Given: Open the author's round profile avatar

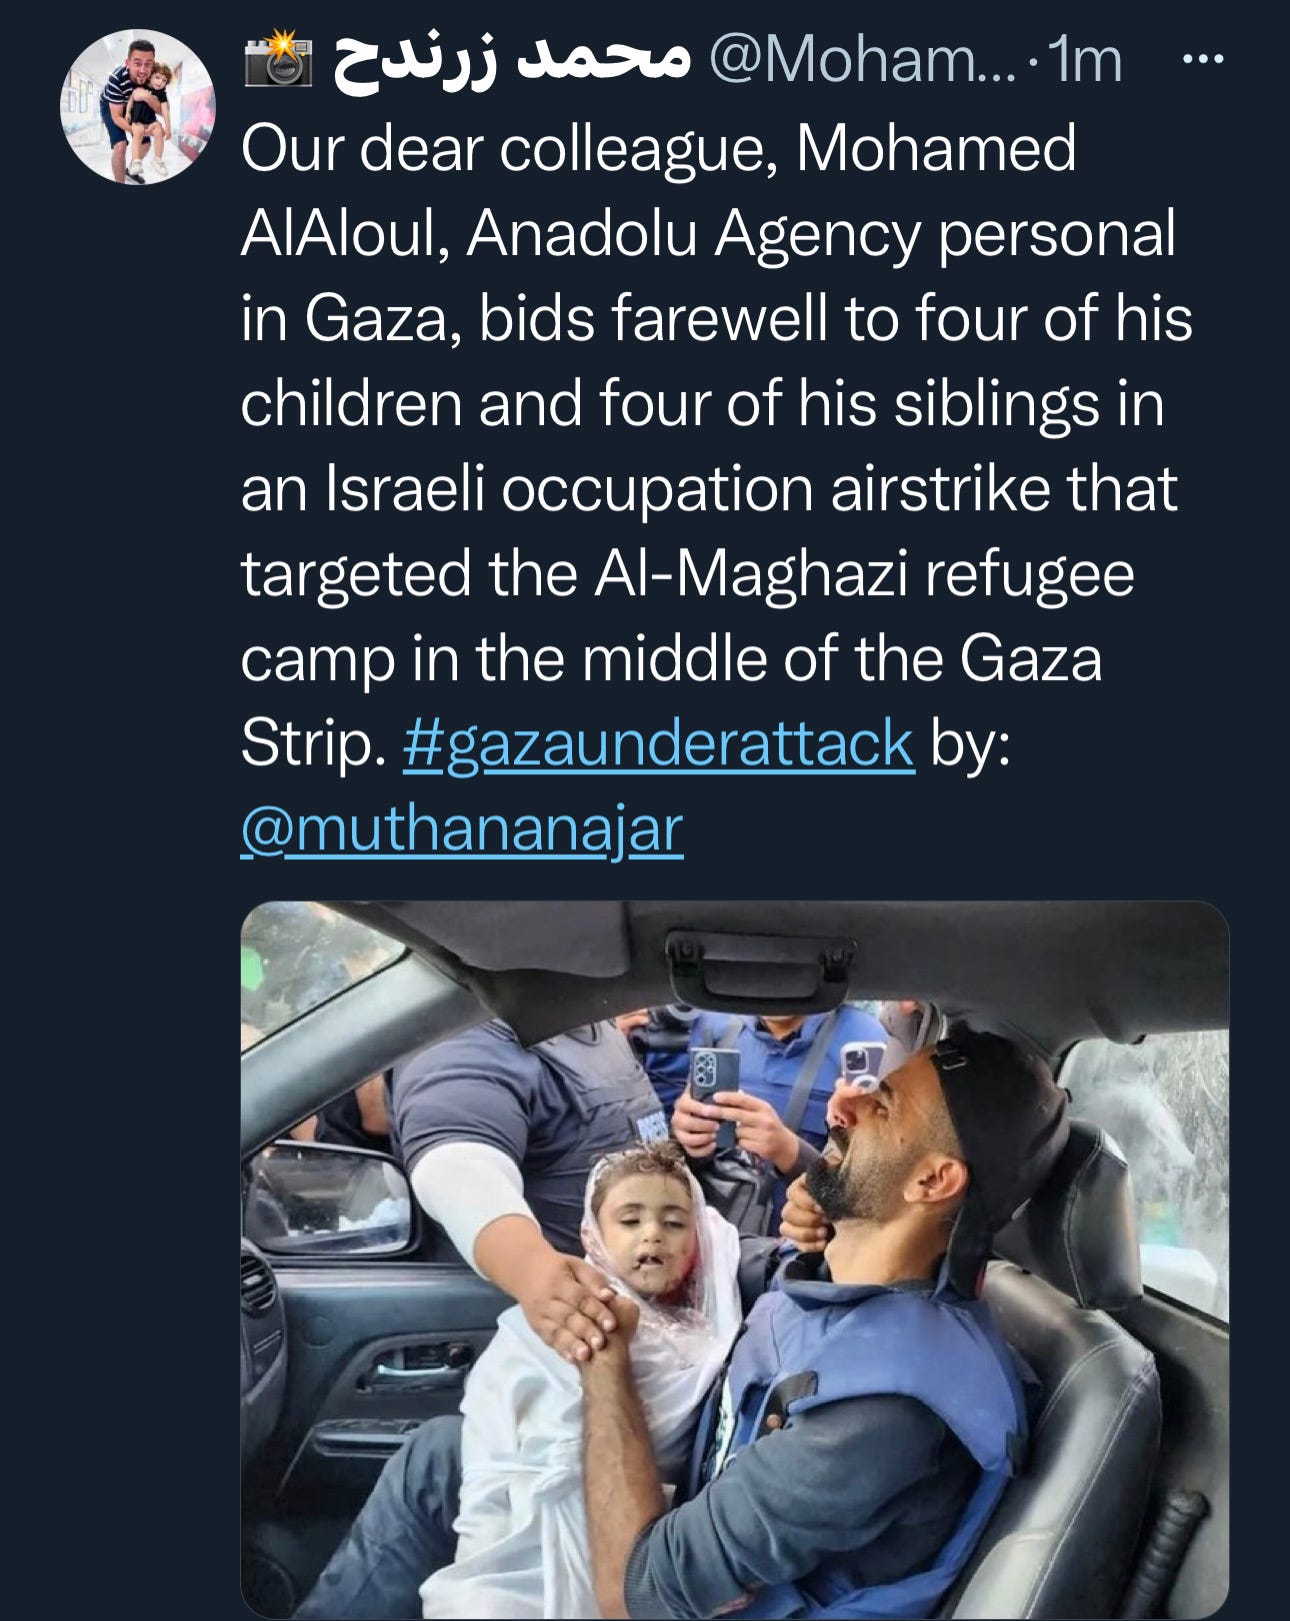Looking at the screenshot, I should [x=138, y=106].
